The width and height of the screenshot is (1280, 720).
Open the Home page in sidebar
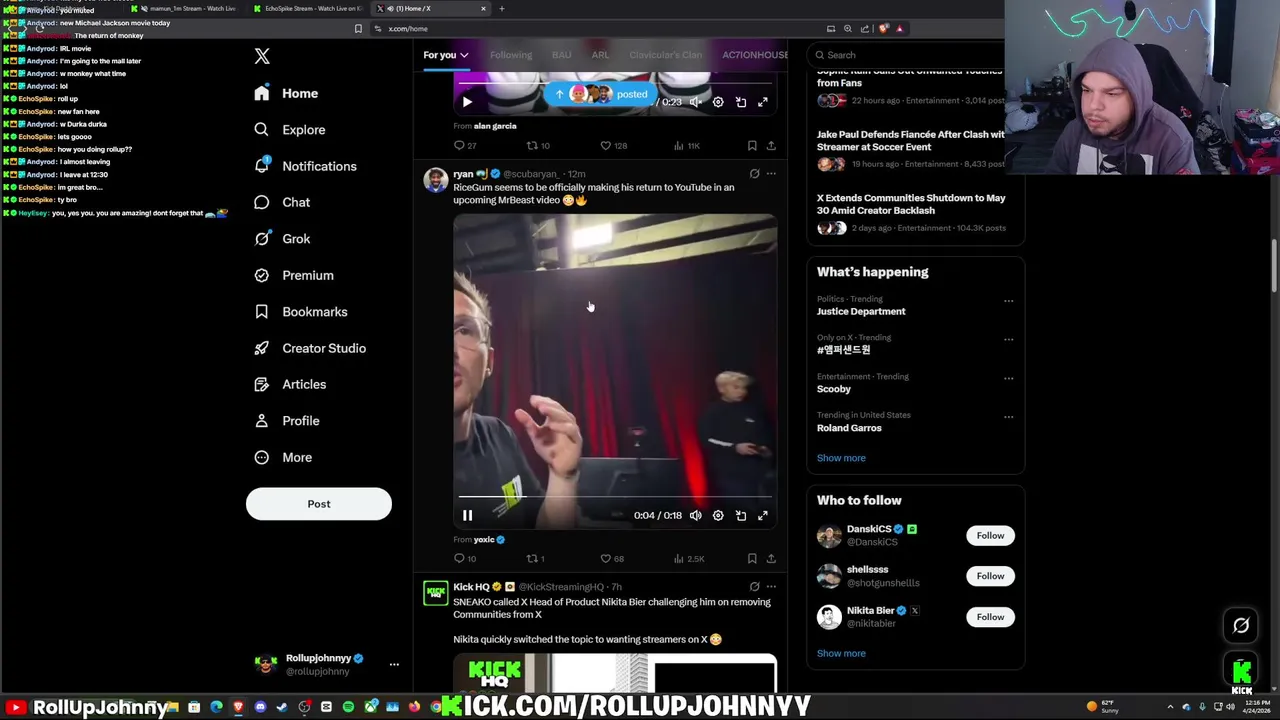click(286, 93)
